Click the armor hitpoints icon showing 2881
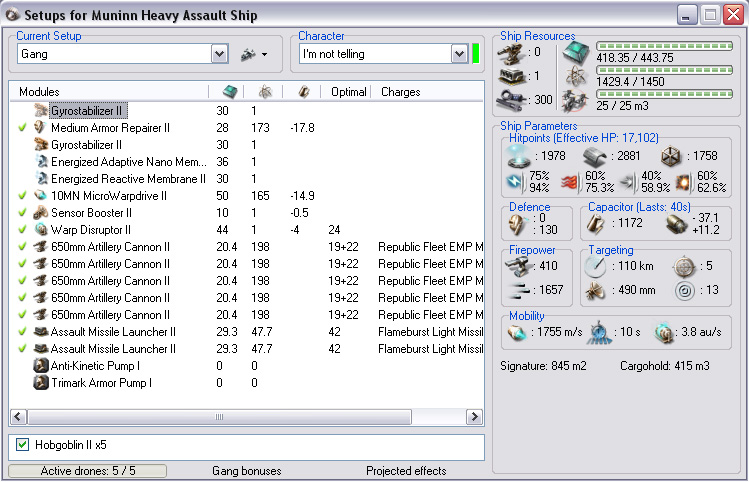749x482 pixels. (x=595, y=157)
